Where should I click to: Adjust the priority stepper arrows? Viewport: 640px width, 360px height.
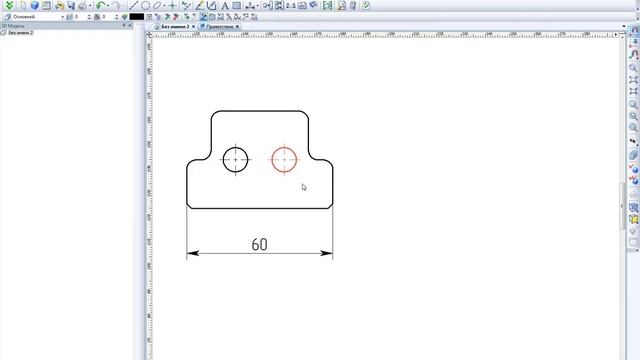pyautogui.click(x=117, y=17)
